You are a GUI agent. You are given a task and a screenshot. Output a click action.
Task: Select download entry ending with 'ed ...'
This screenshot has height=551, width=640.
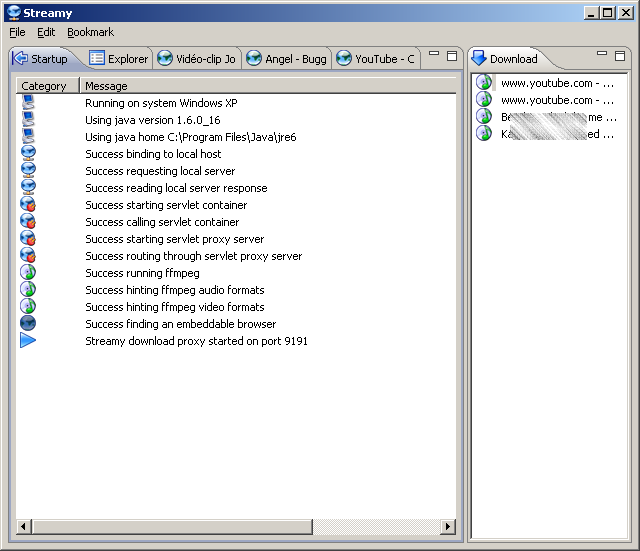[x=558, y=134]
